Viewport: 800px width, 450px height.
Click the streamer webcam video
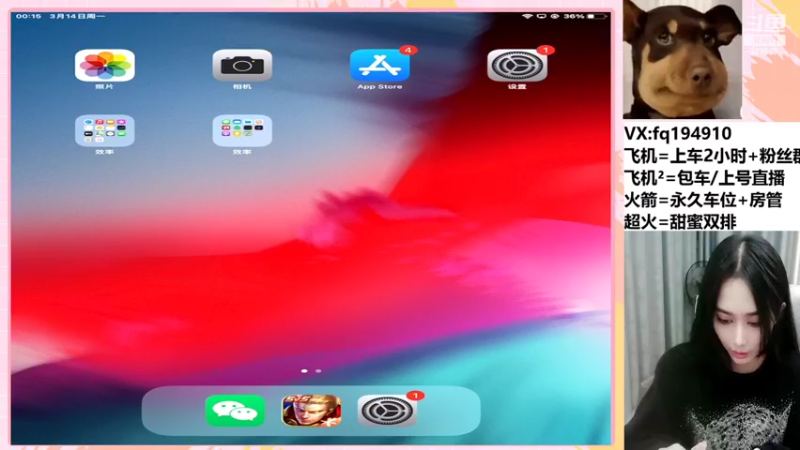[x=712, y=340]
